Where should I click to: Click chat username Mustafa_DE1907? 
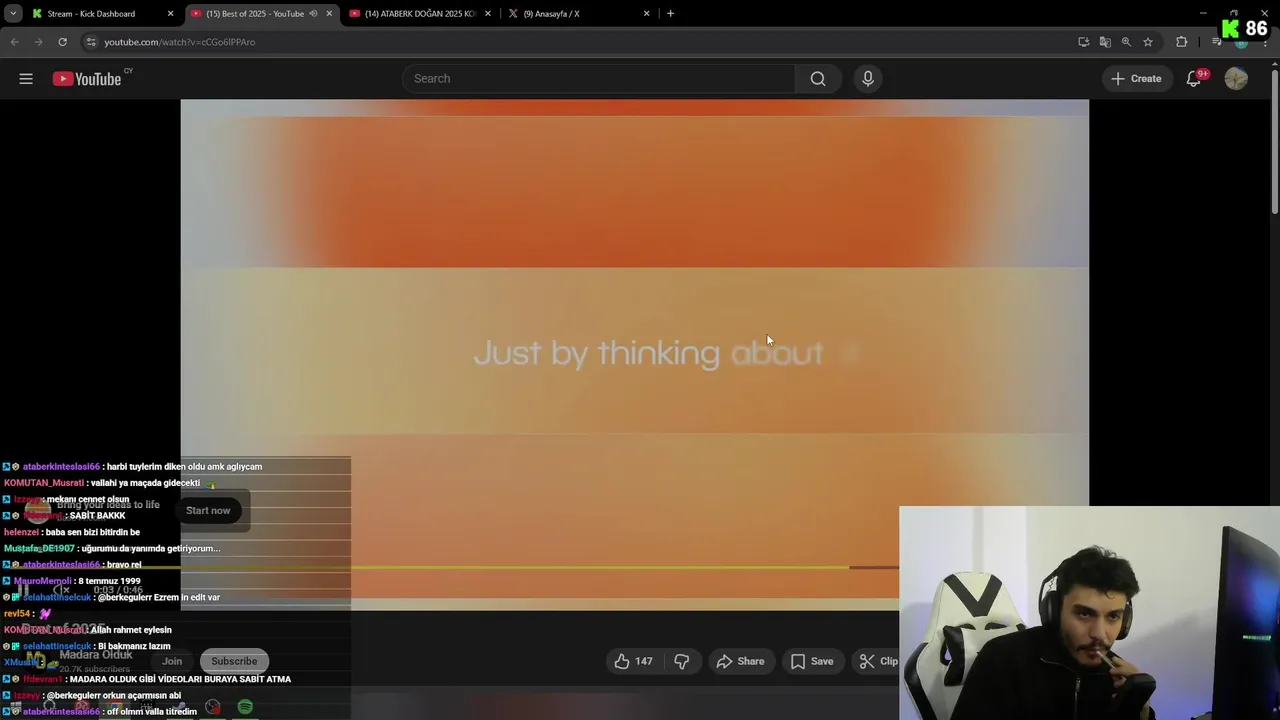point(39,548)
